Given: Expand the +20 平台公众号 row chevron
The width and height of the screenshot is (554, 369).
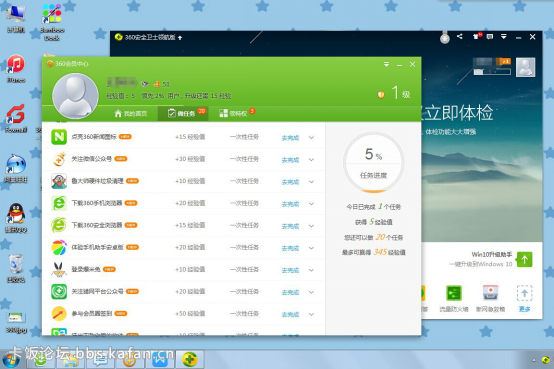Looking at the screenshot, I should (x=311, y=292).
